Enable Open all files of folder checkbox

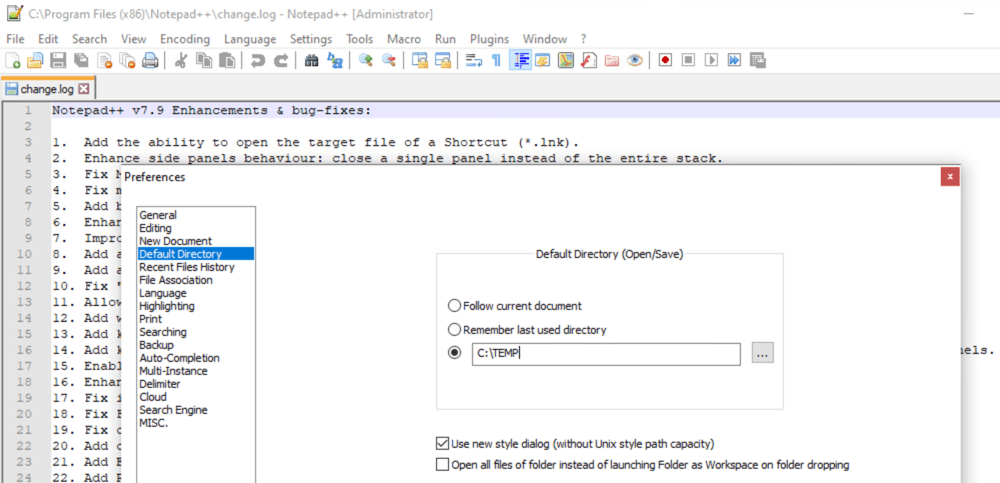pyautogui.click(x=443, y=464)
